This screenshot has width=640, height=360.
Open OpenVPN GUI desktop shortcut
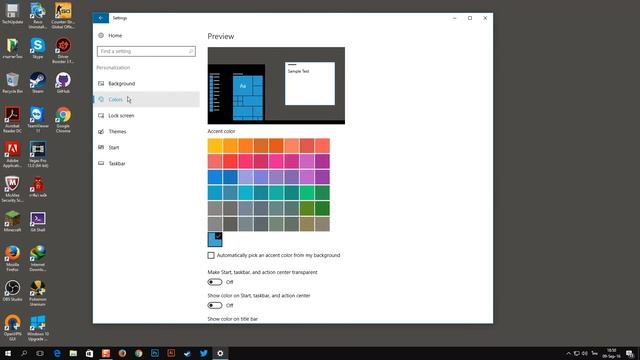click(12, 328)
